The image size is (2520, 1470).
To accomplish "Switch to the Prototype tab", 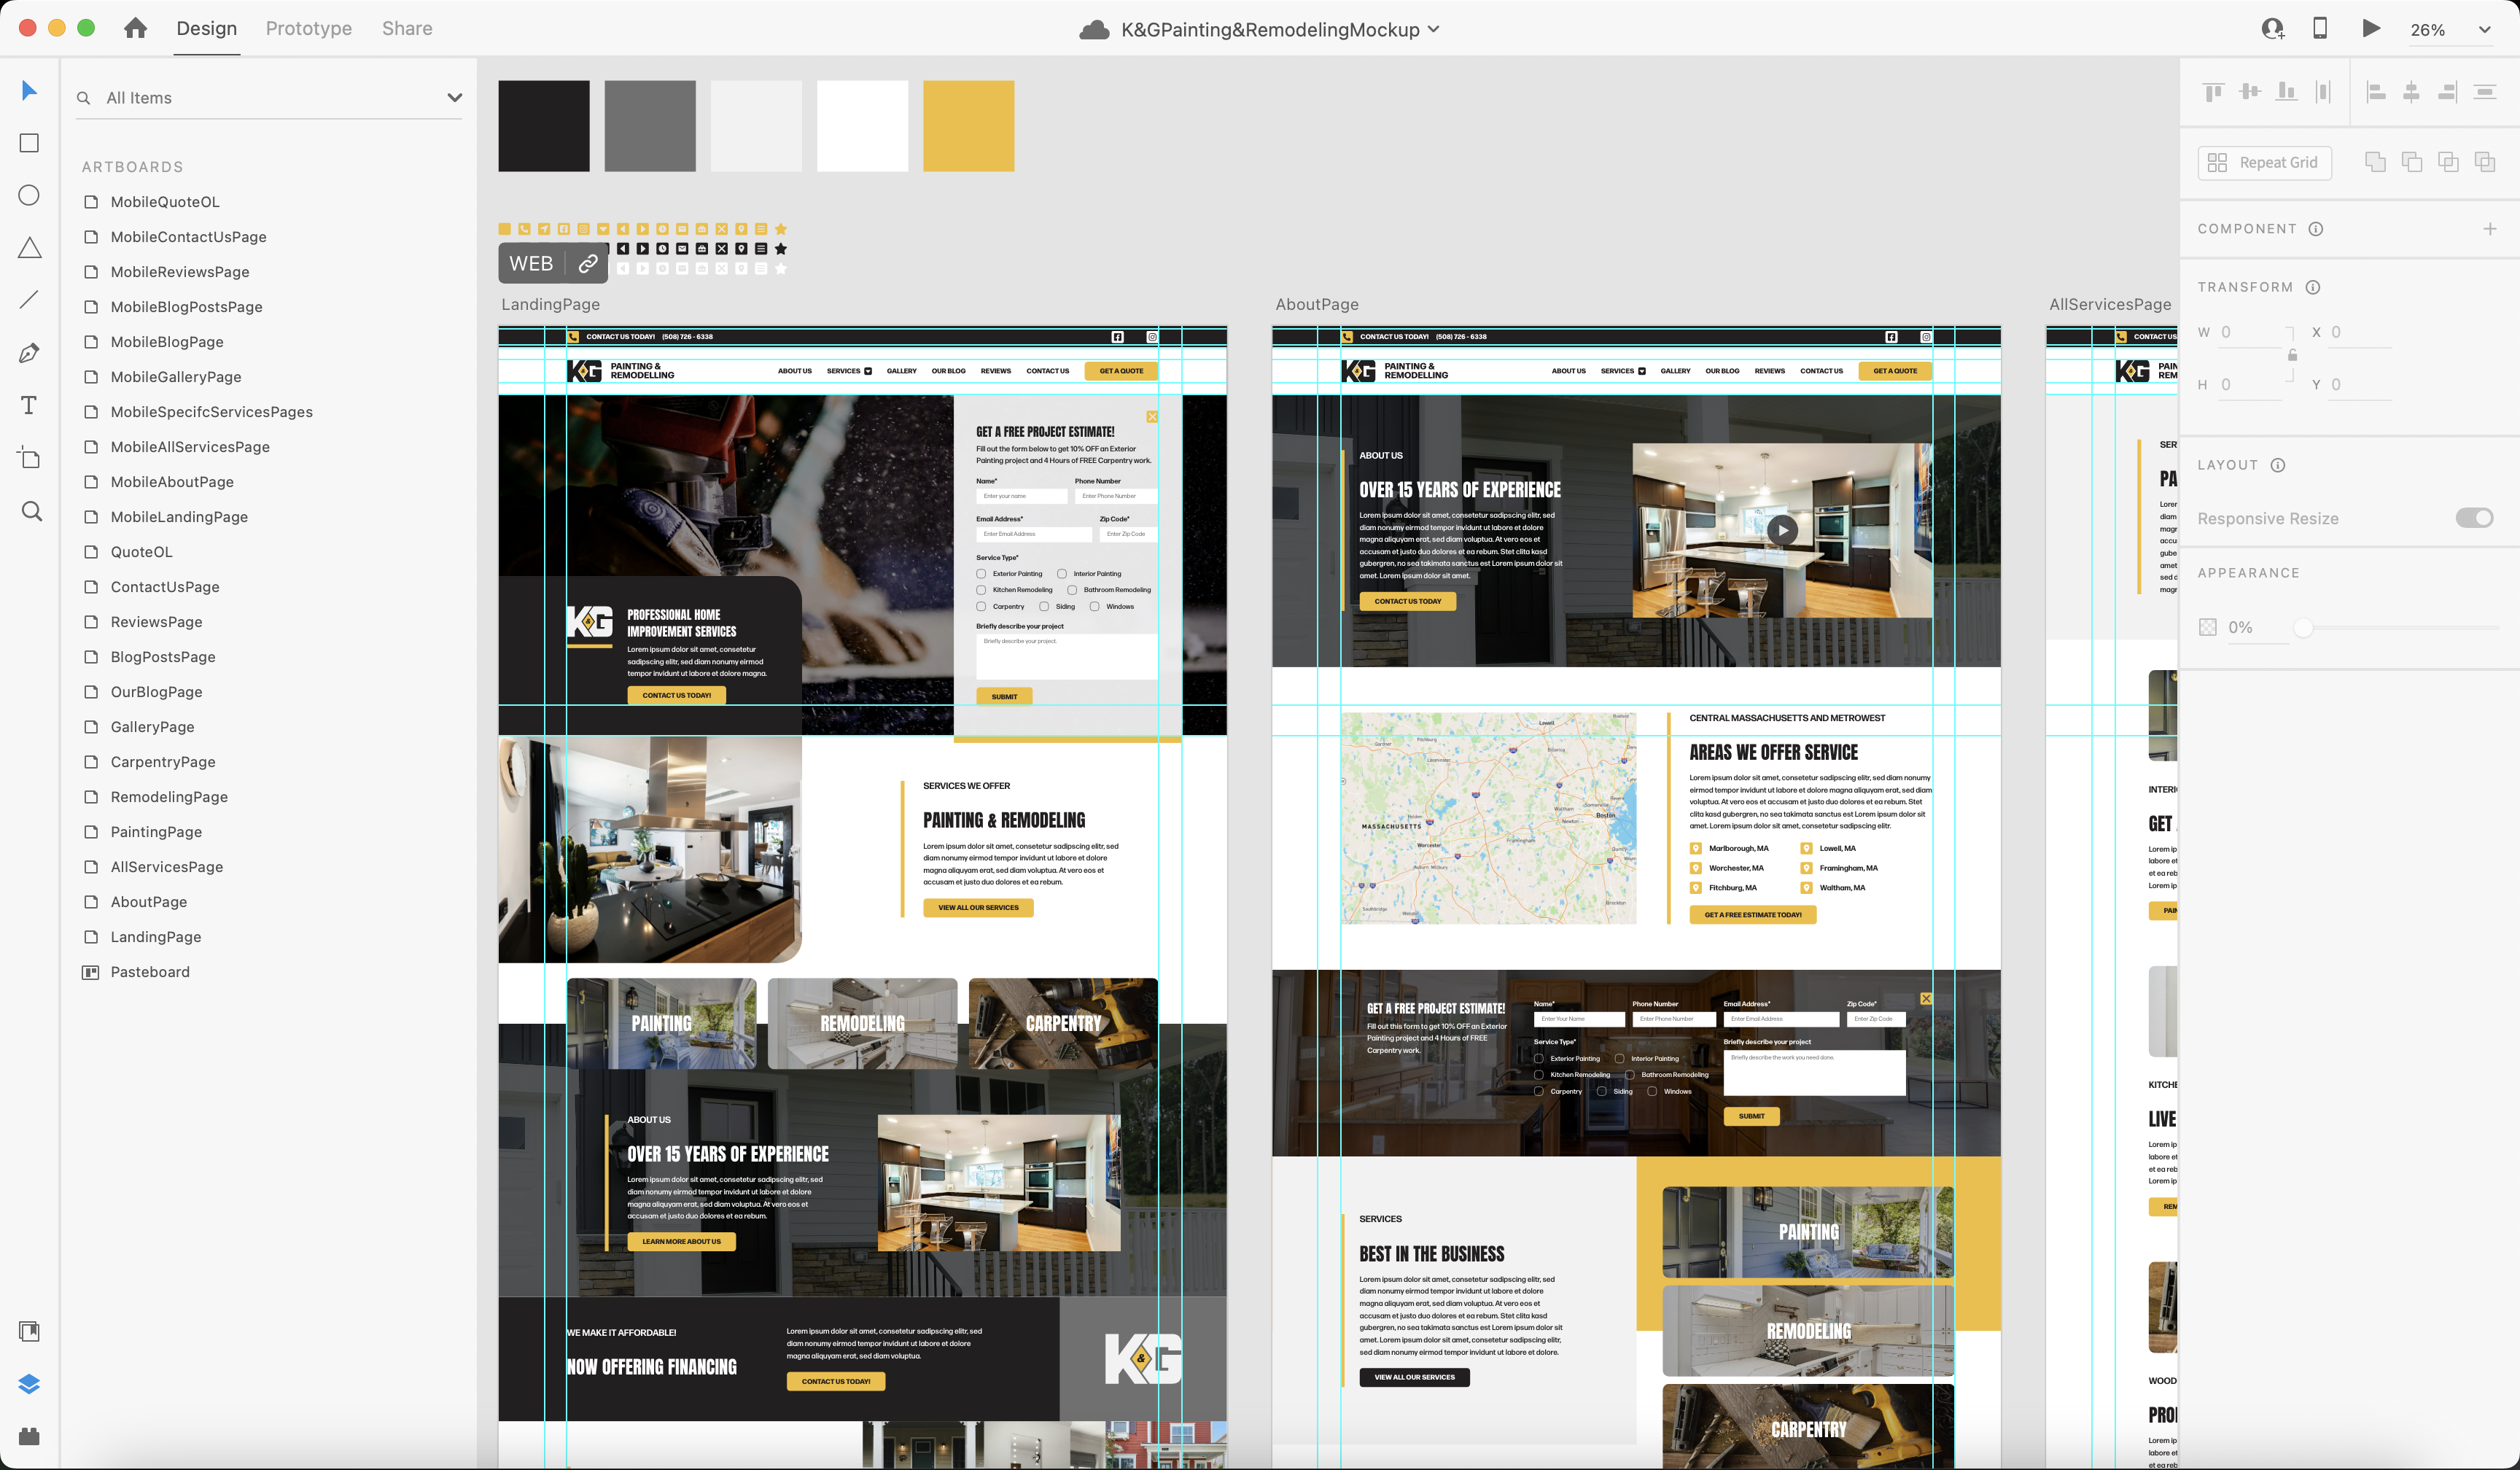I will tap(308, 28).
